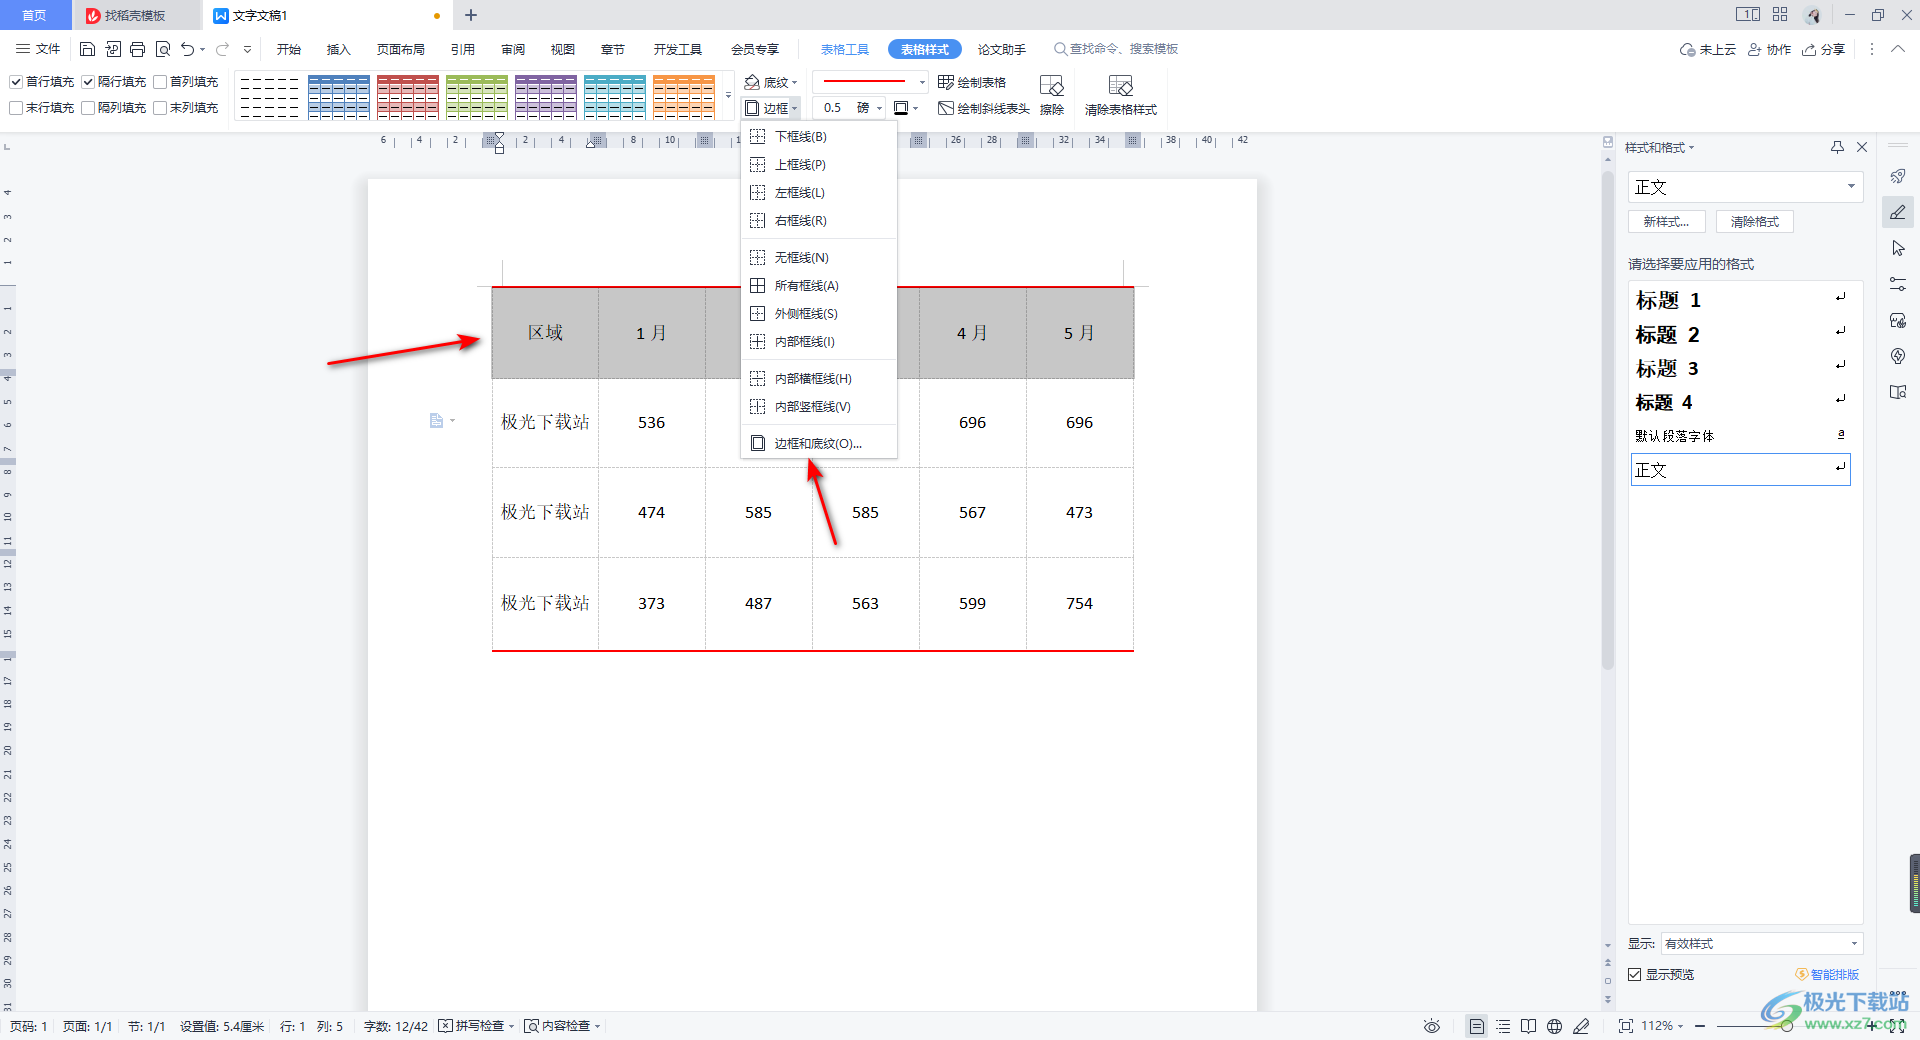1920x1040 pixels.
Task: Open 边框和底纹(O)... dialog entry
Action: pyautogui.click(x=818, y=443)
